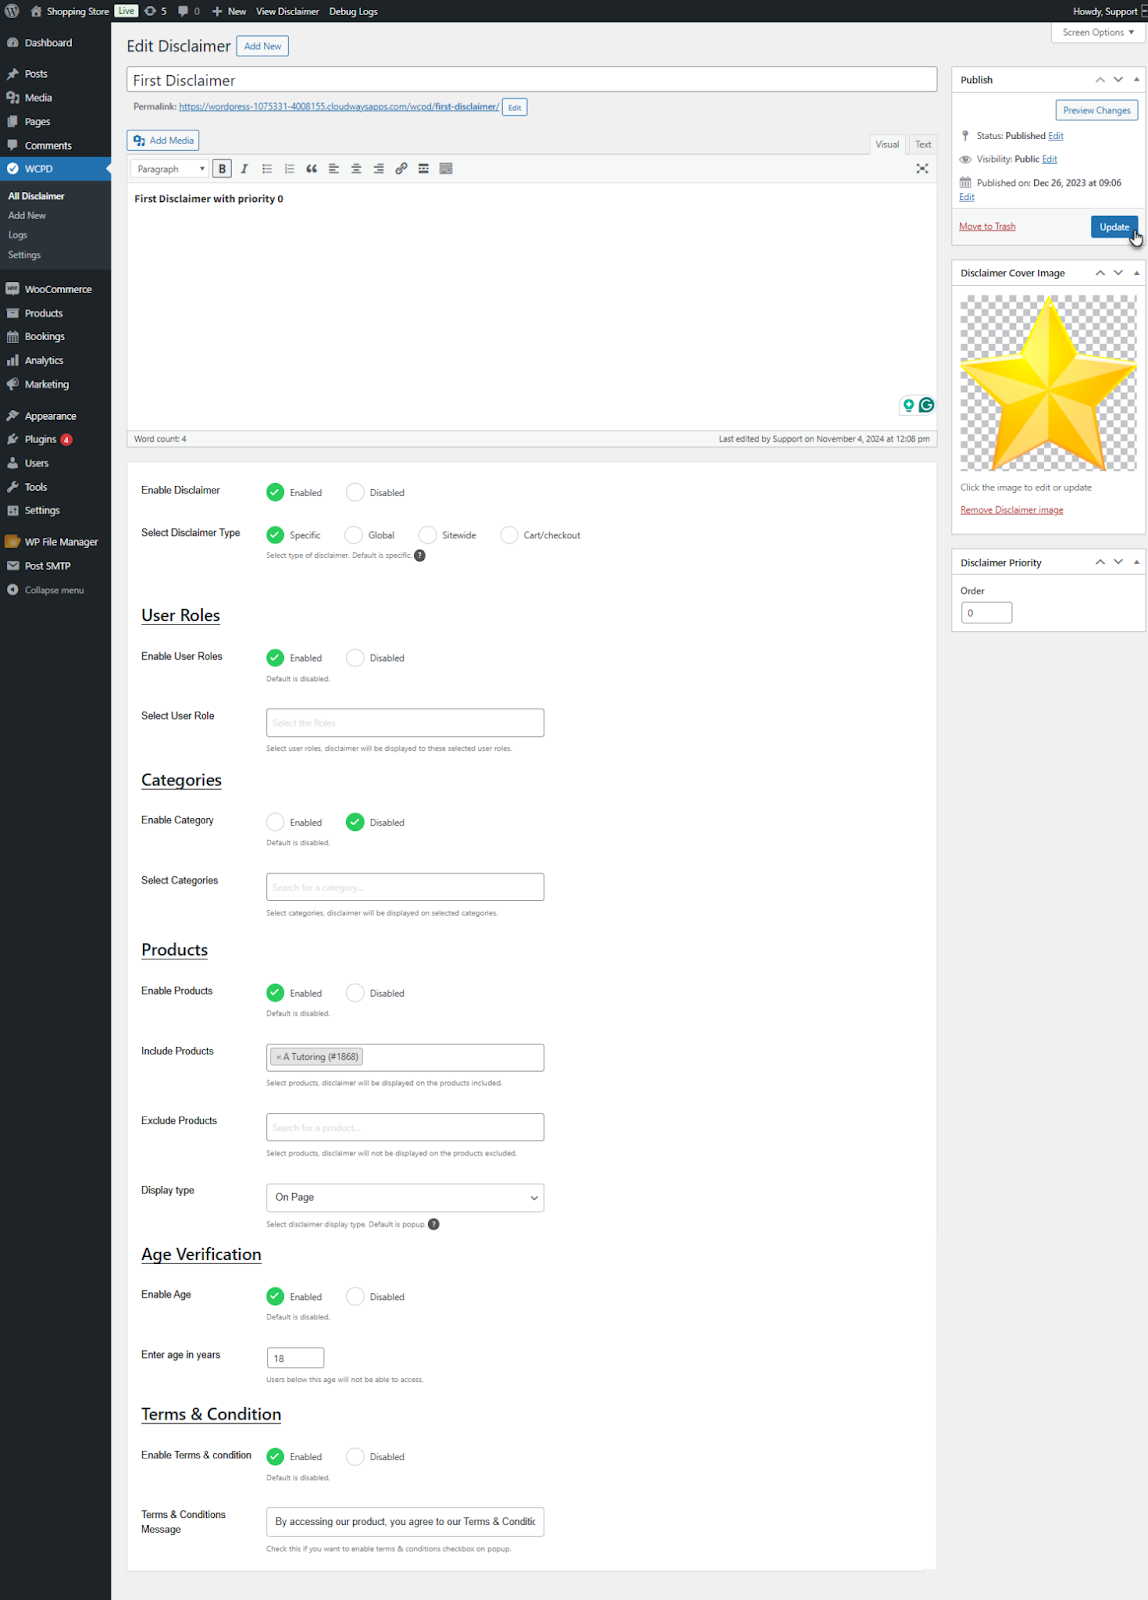Click Add New button beside title

[263, 46]
